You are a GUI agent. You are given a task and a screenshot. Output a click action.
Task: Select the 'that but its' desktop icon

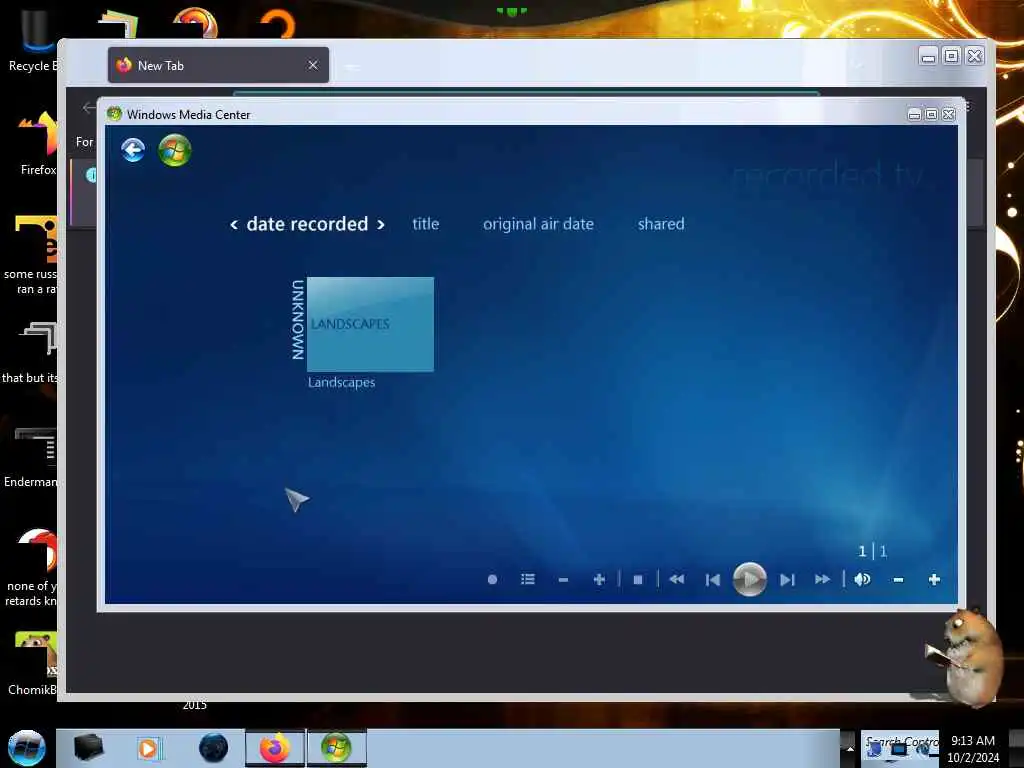(x=31, y=353)
